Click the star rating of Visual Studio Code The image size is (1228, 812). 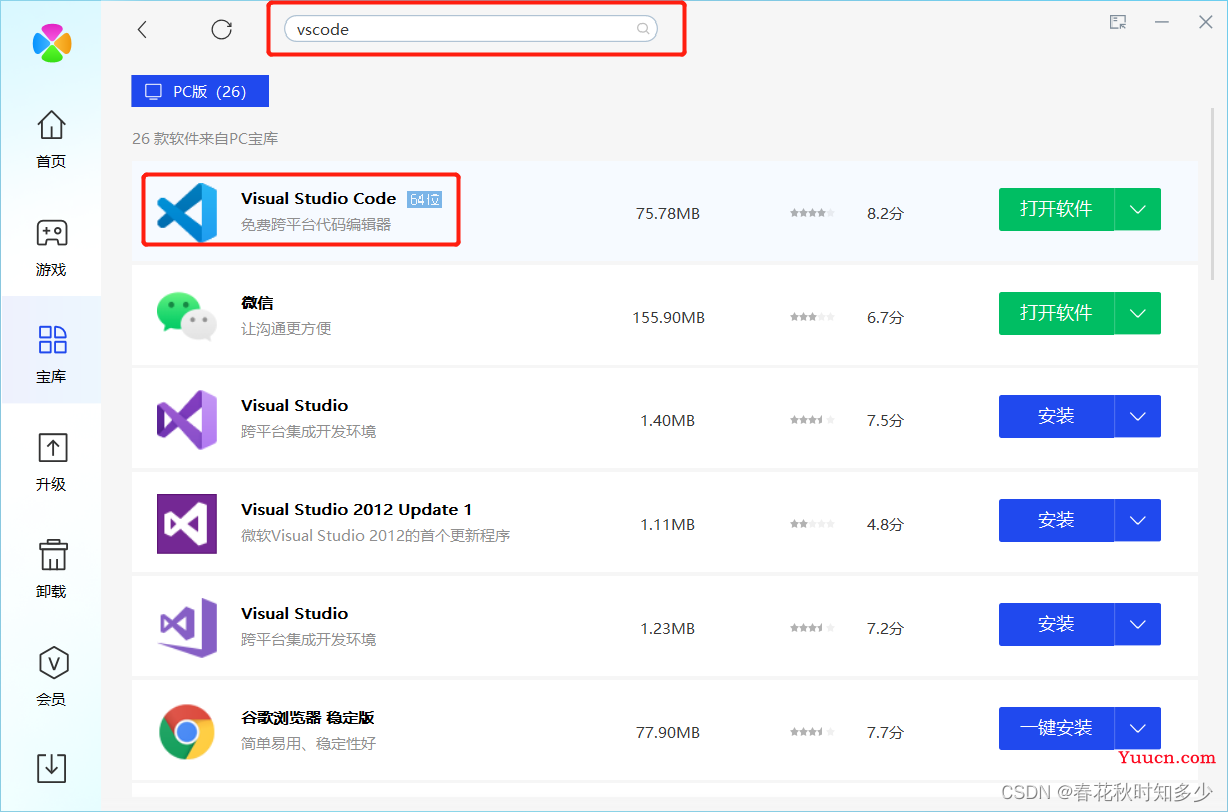click(811, 213)
